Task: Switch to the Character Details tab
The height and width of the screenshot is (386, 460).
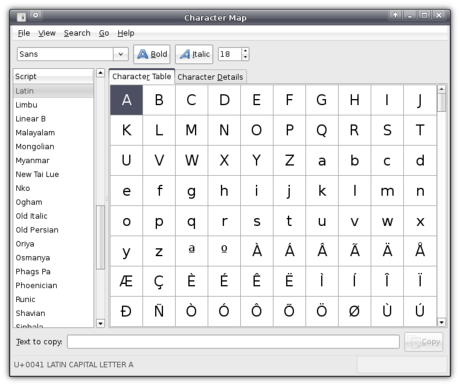Action: coord(210,77)
